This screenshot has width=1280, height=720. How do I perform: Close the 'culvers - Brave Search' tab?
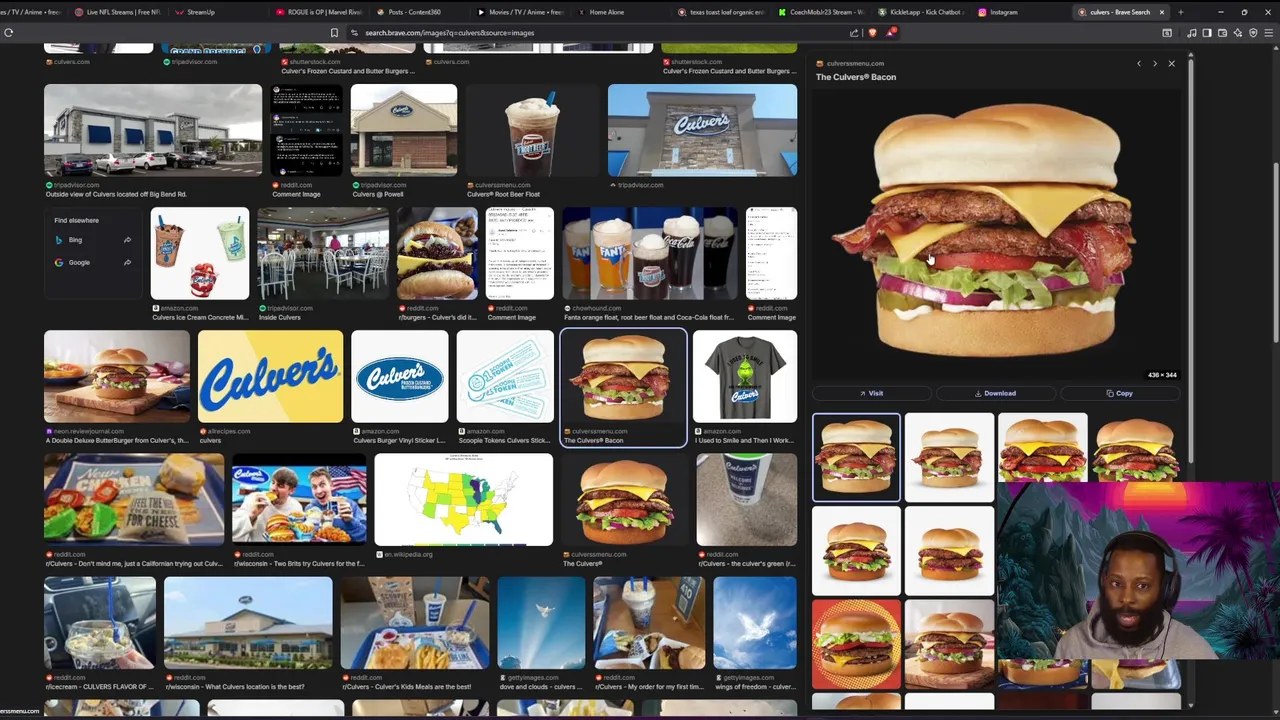click(1161, 12)
